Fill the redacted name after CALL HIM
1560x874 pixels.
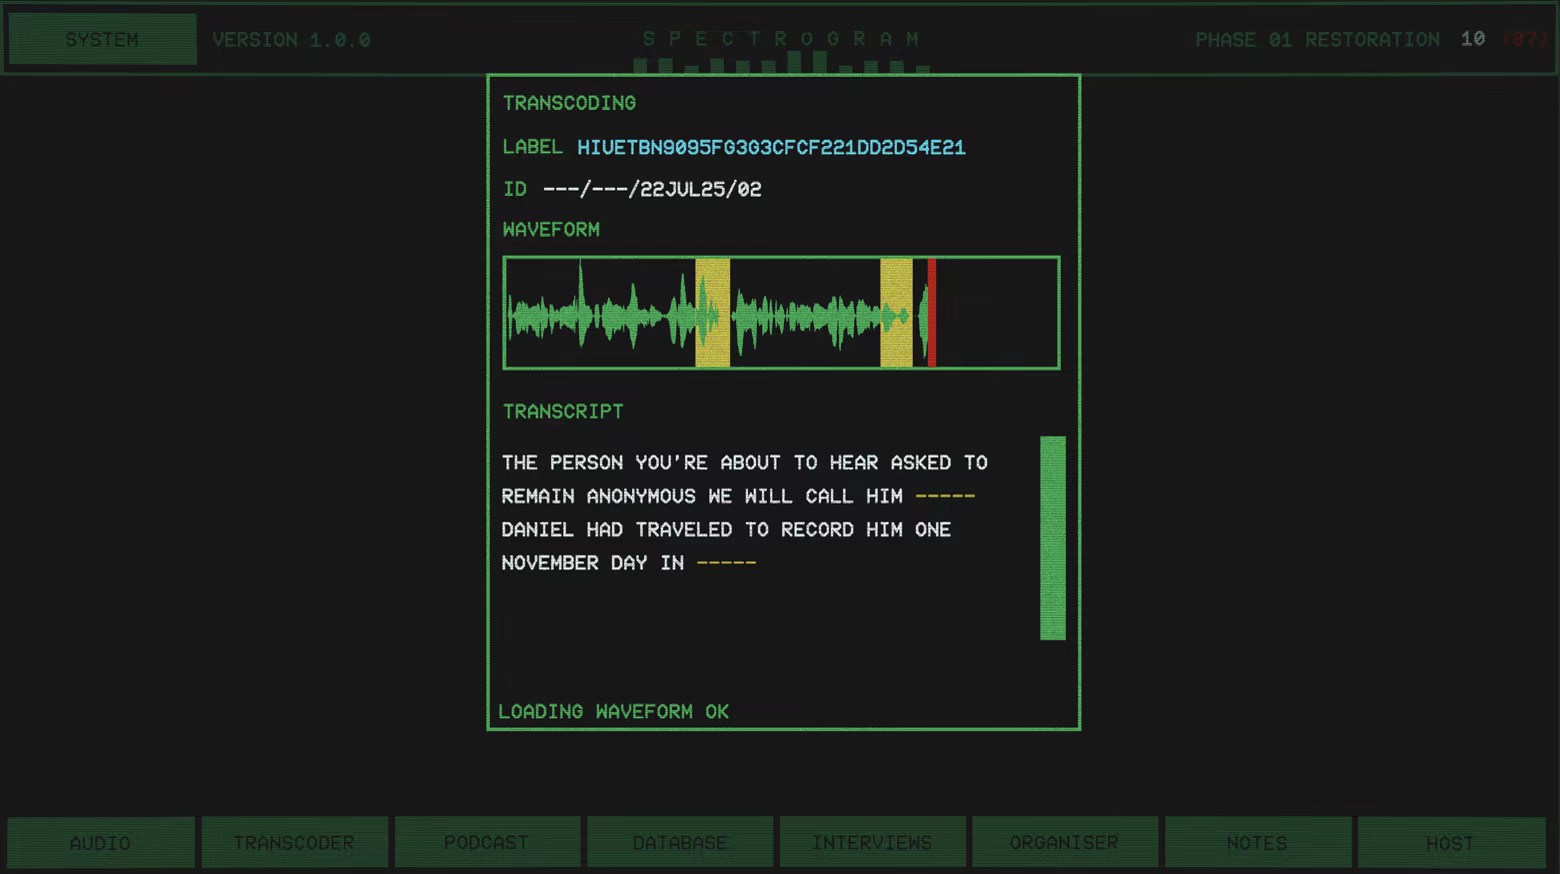pyautogui.click(x=945, y=496)
